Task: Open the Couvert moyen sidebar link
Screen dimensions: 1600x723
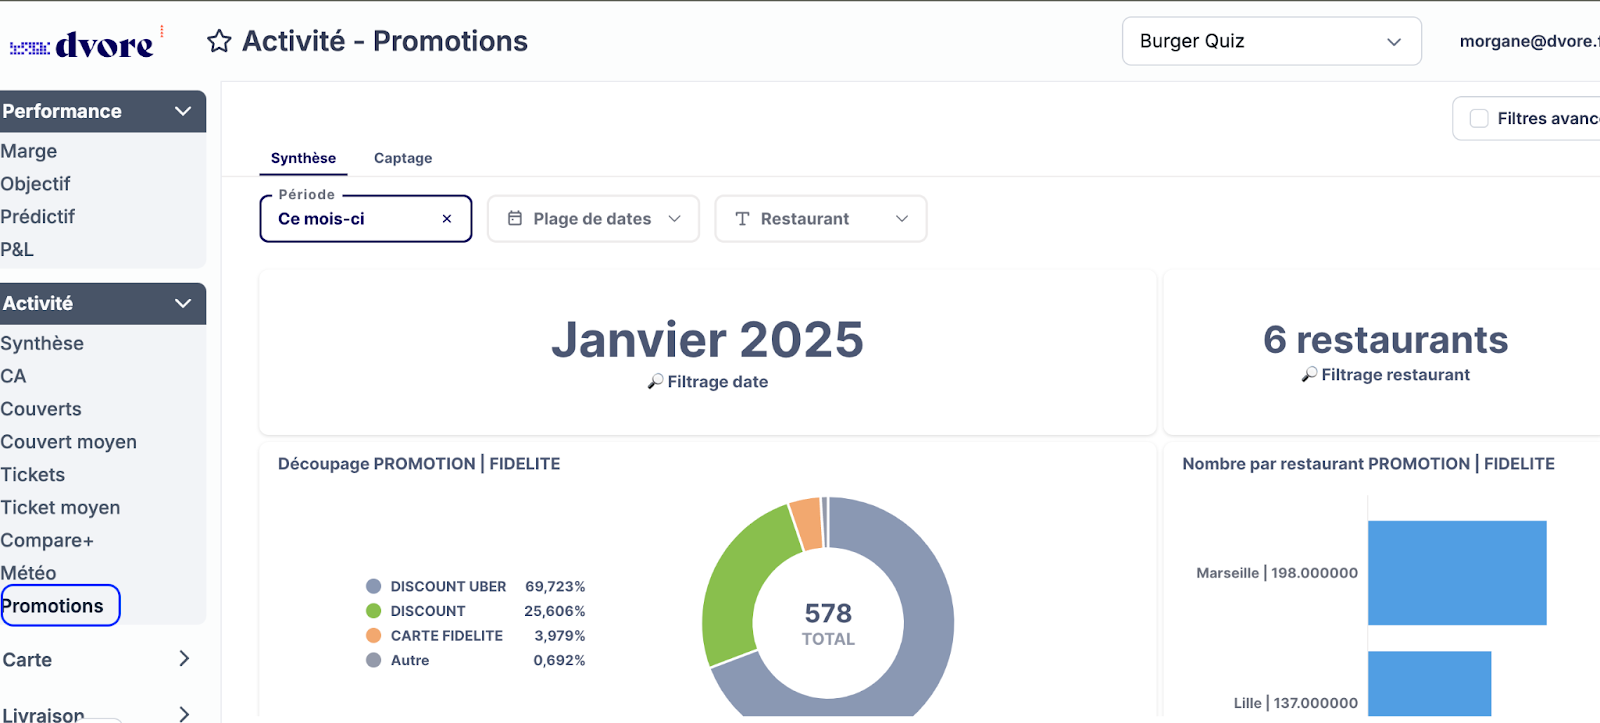Action: [x=69, y=442]
